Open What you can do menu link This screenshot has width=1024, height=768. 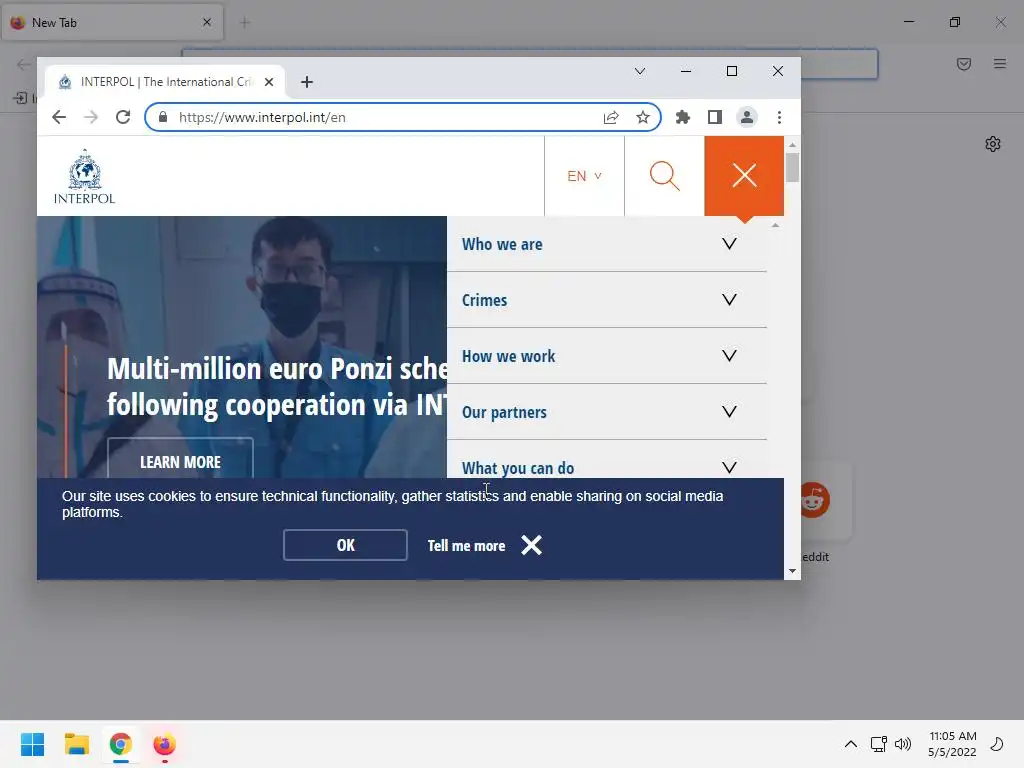[x=518, y=468]
